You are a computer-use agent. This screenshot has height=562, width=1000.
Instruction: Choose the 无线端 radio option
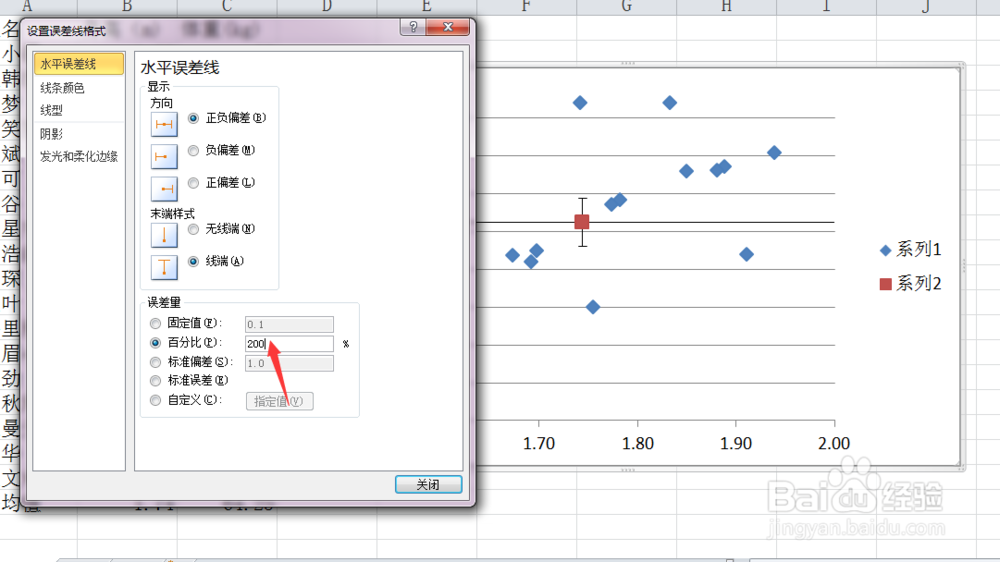(x=193, y=229)
